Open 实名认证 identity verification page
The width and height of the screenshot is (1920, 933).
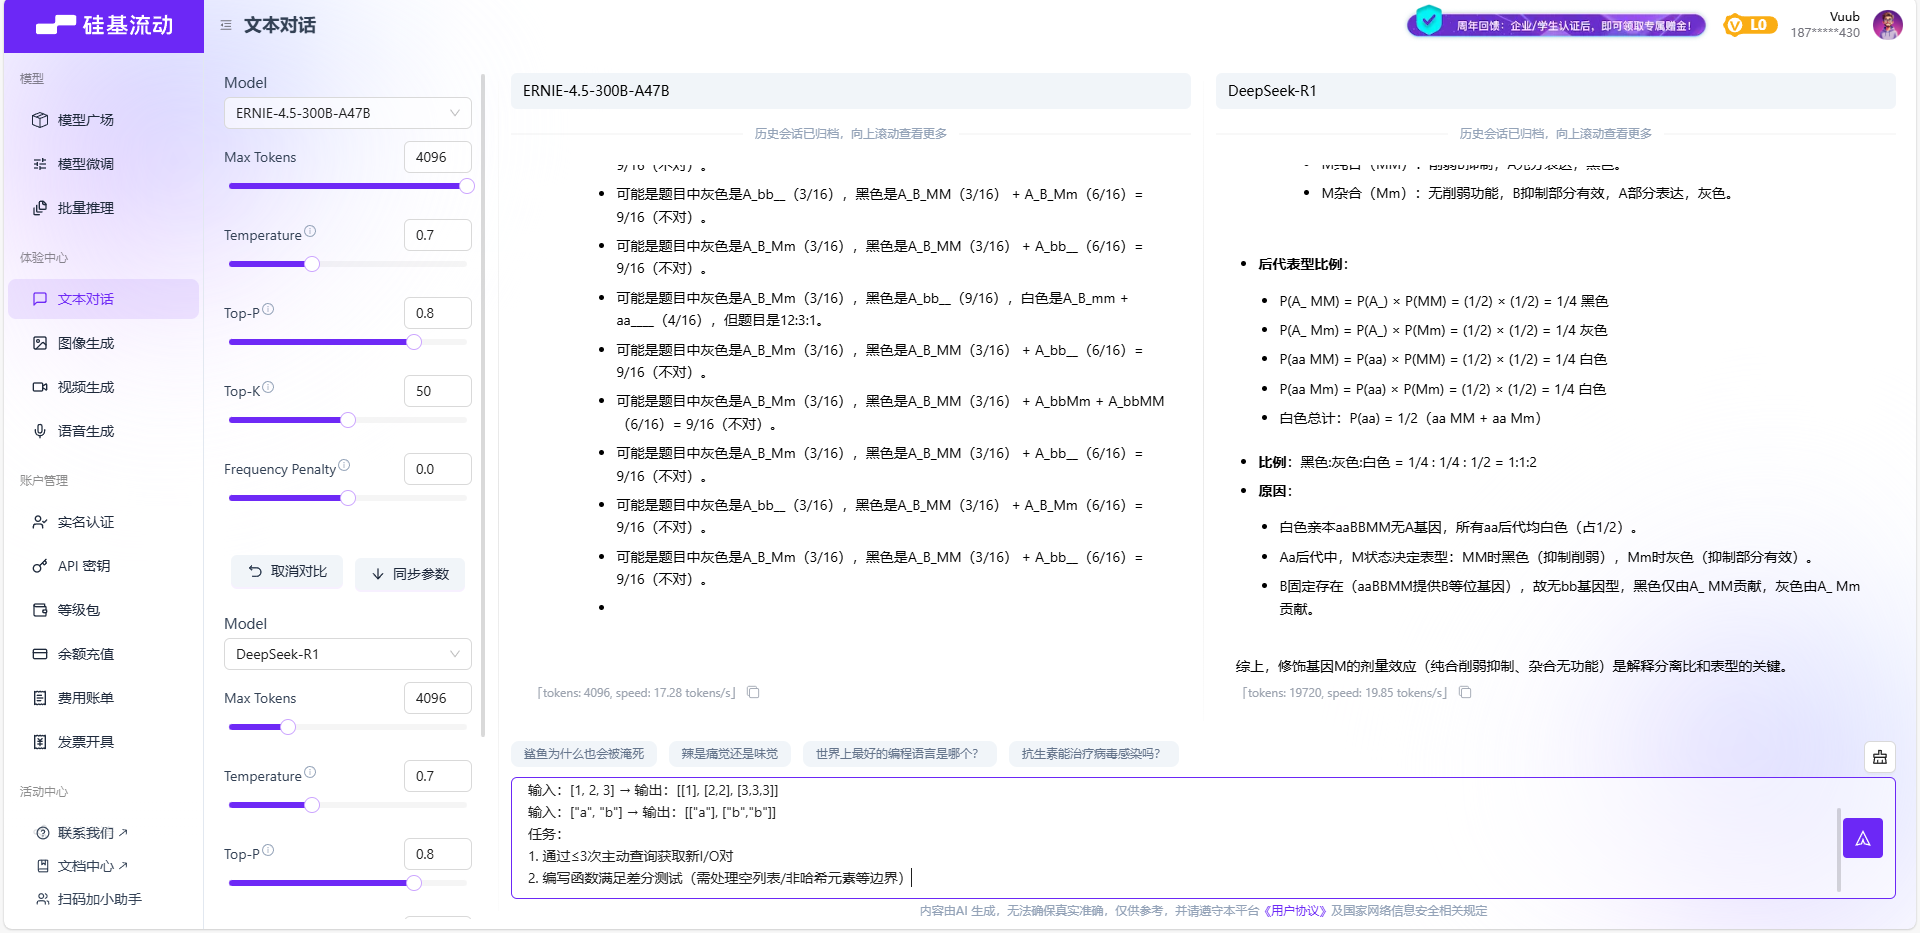[x=85, y=521]
